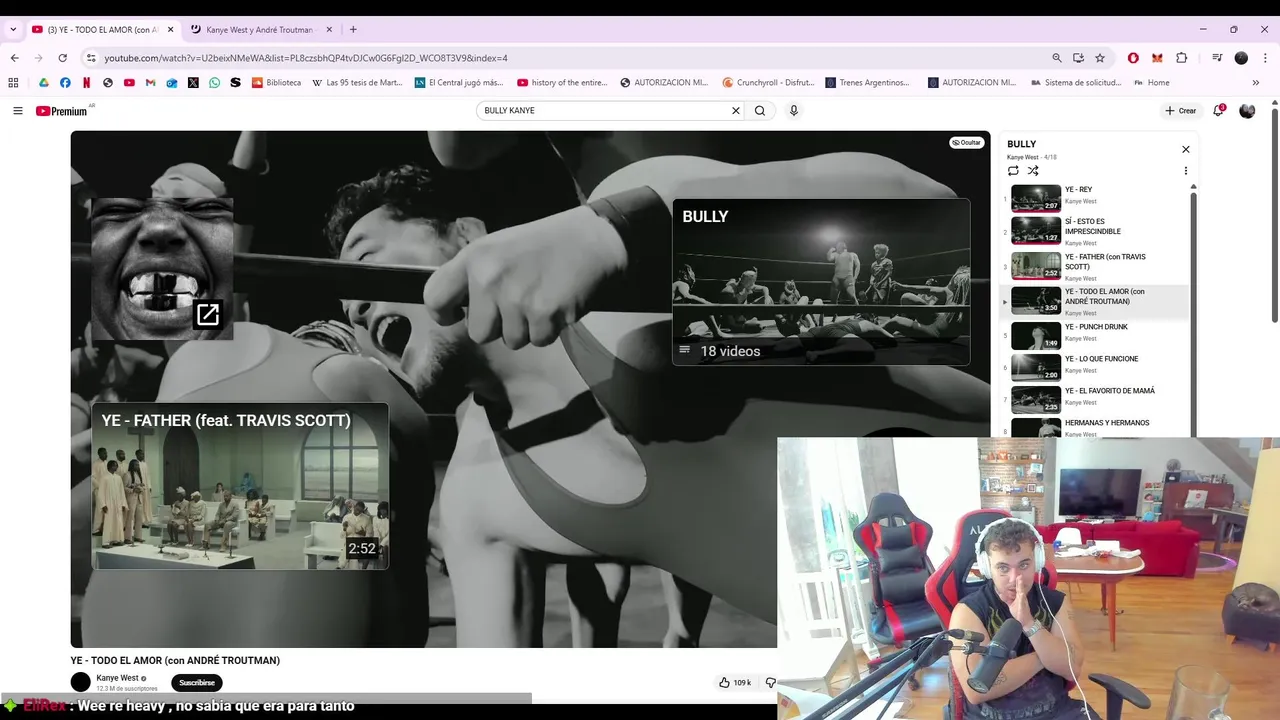Viewport: 1280px width, 720px height.
Task: Select YE - TODO EL AMOR playlist entry
Action: click(1096, 301)
